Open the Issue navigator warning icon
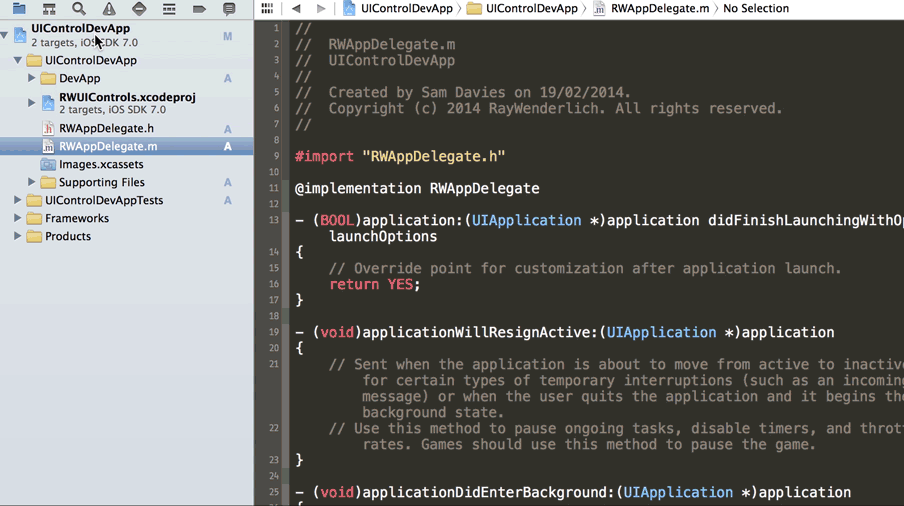904x506 pixels. pyautogui.click(x=109, y=9)
